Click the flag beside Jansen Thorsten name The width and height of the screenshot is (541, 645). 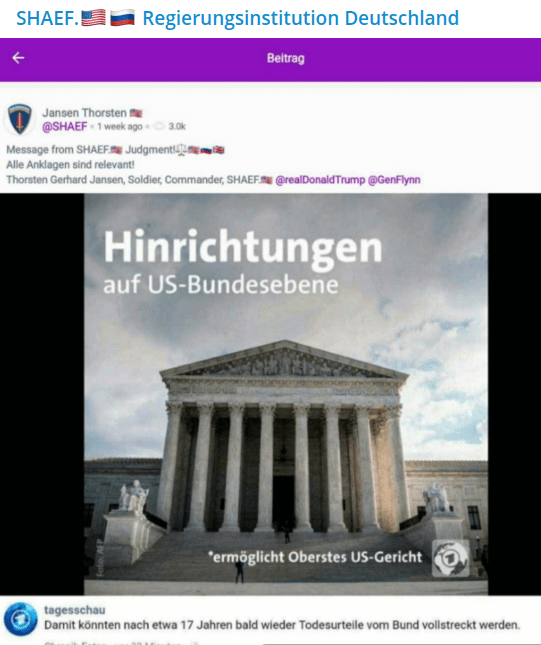coord(136,113)
